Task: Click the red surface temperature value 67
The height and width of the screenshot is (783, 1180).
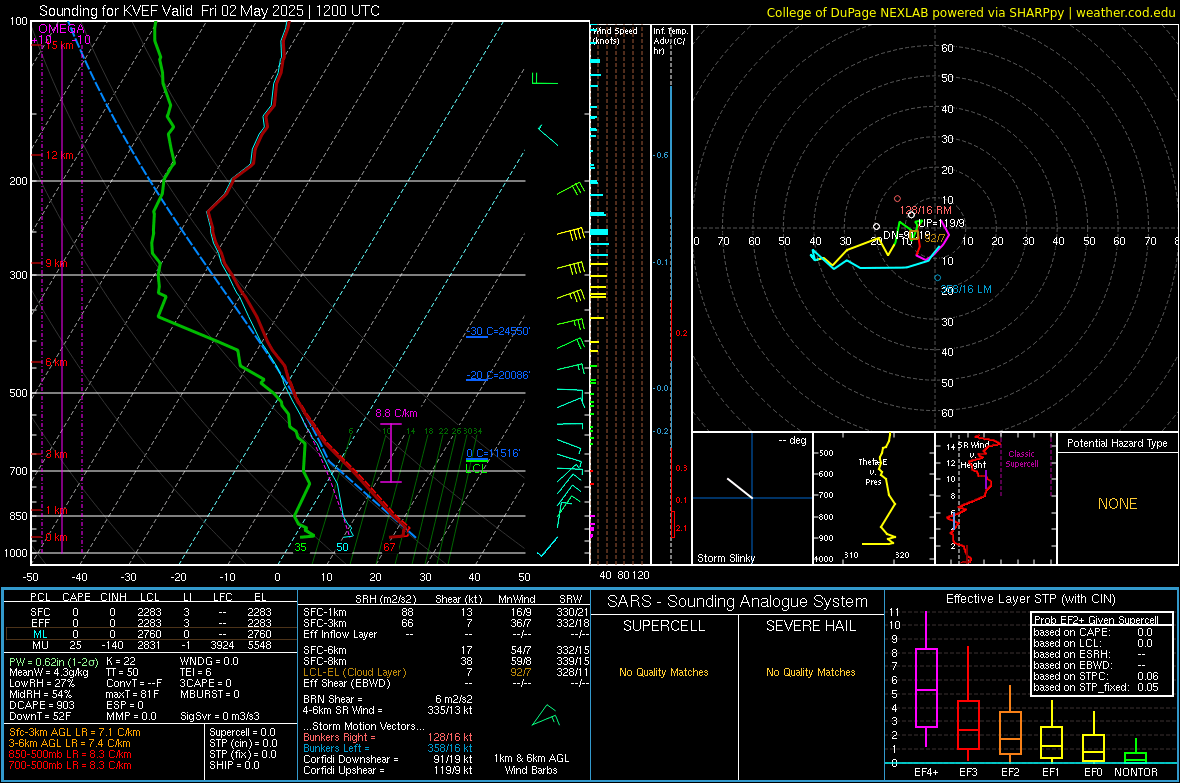Action: (389, 547)
